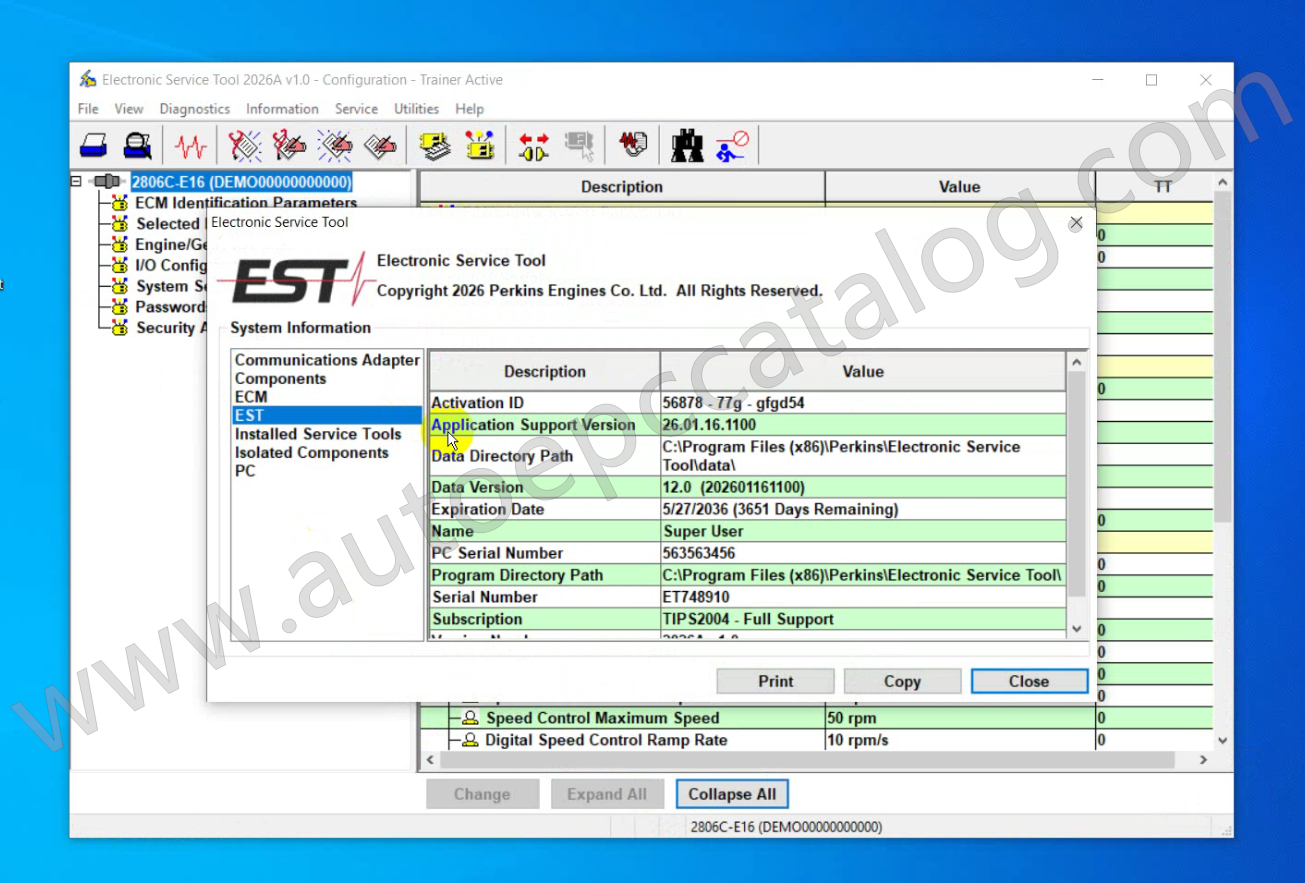
Task: Open Logged Diagnostic Codes toolbar icon
Action: [x=290, y=146]
